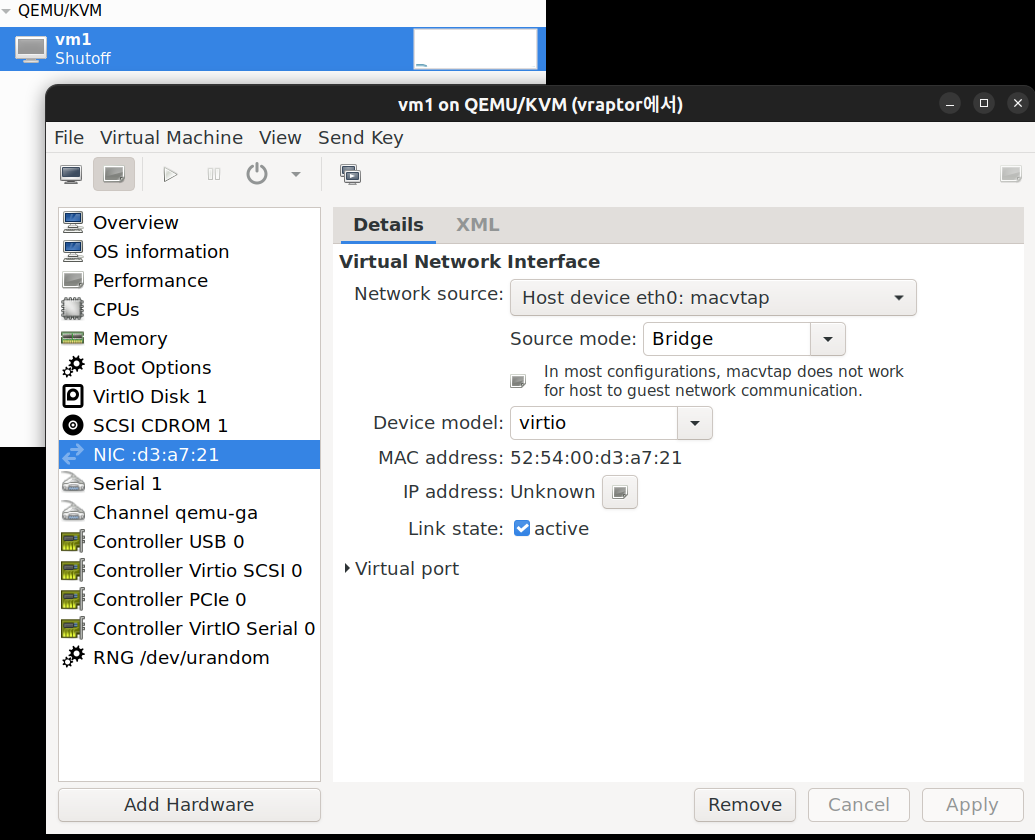Screen dimensions: 1035x840
Task: Open Device model dropdown arrow
Action: click(695, 423)
